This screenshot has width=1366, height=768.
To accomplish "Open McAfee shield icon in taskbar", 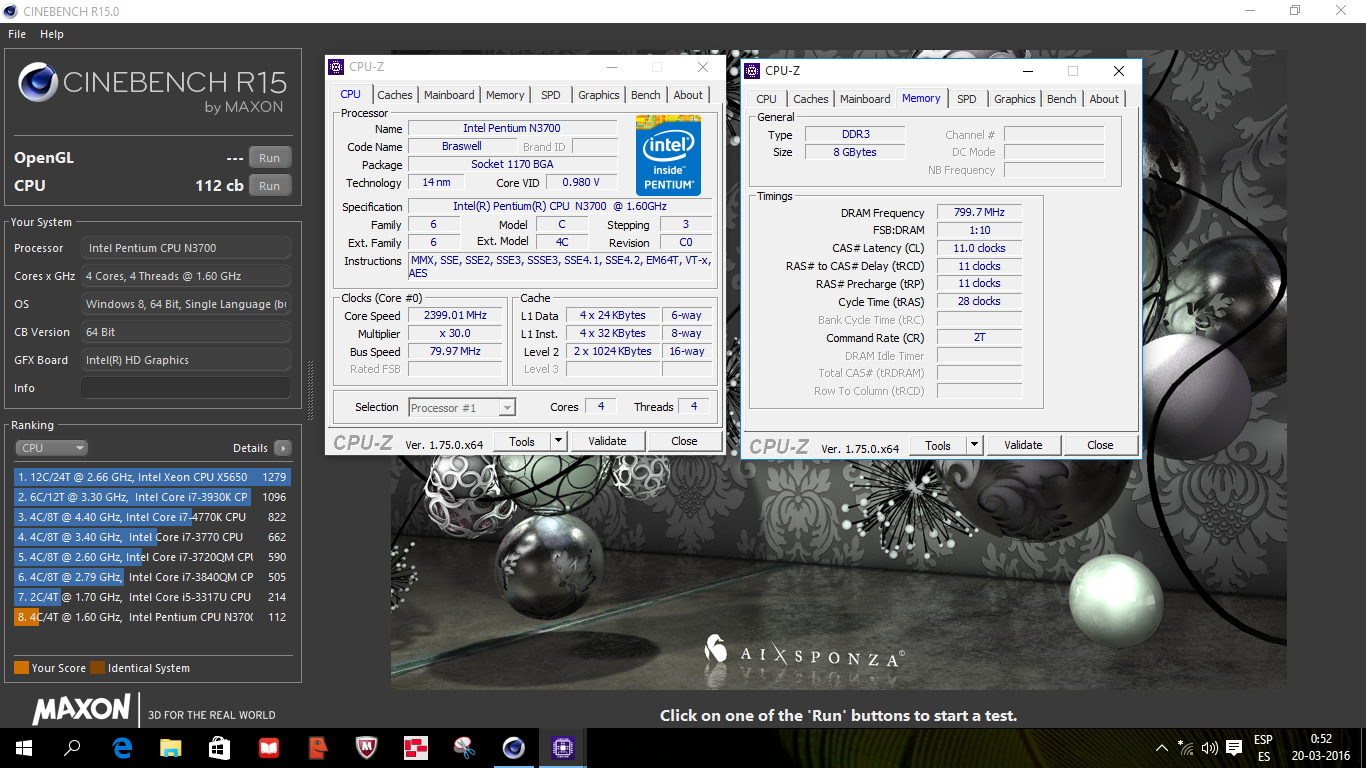I will coord(366,747).
